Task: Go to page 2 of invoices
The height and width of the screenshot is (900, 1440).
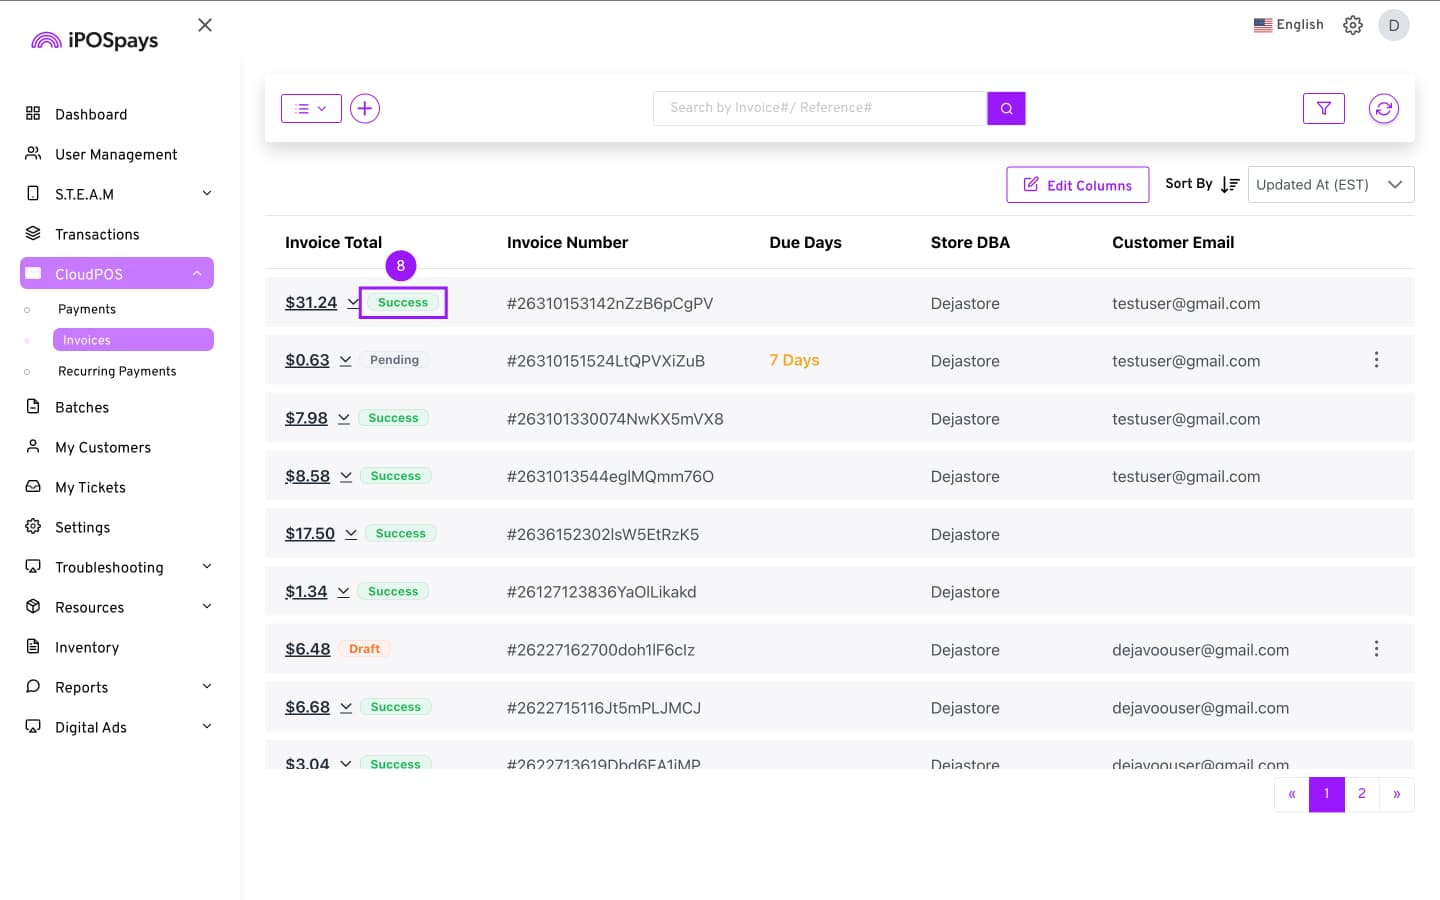Action: coord(1361,794)
